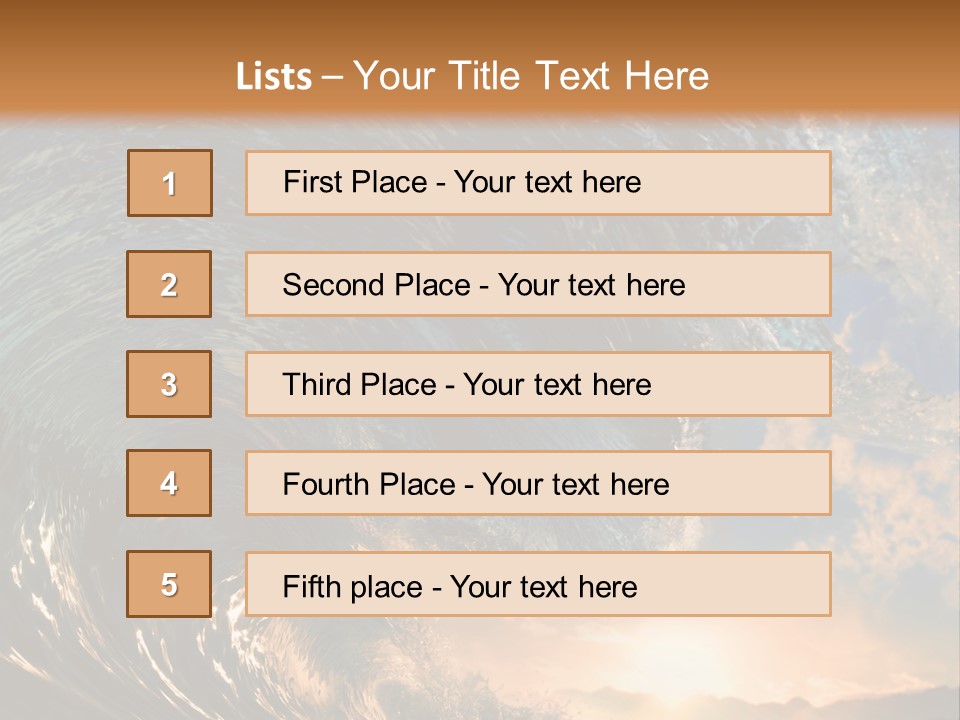Click the word Third in the list

[315, 385]
